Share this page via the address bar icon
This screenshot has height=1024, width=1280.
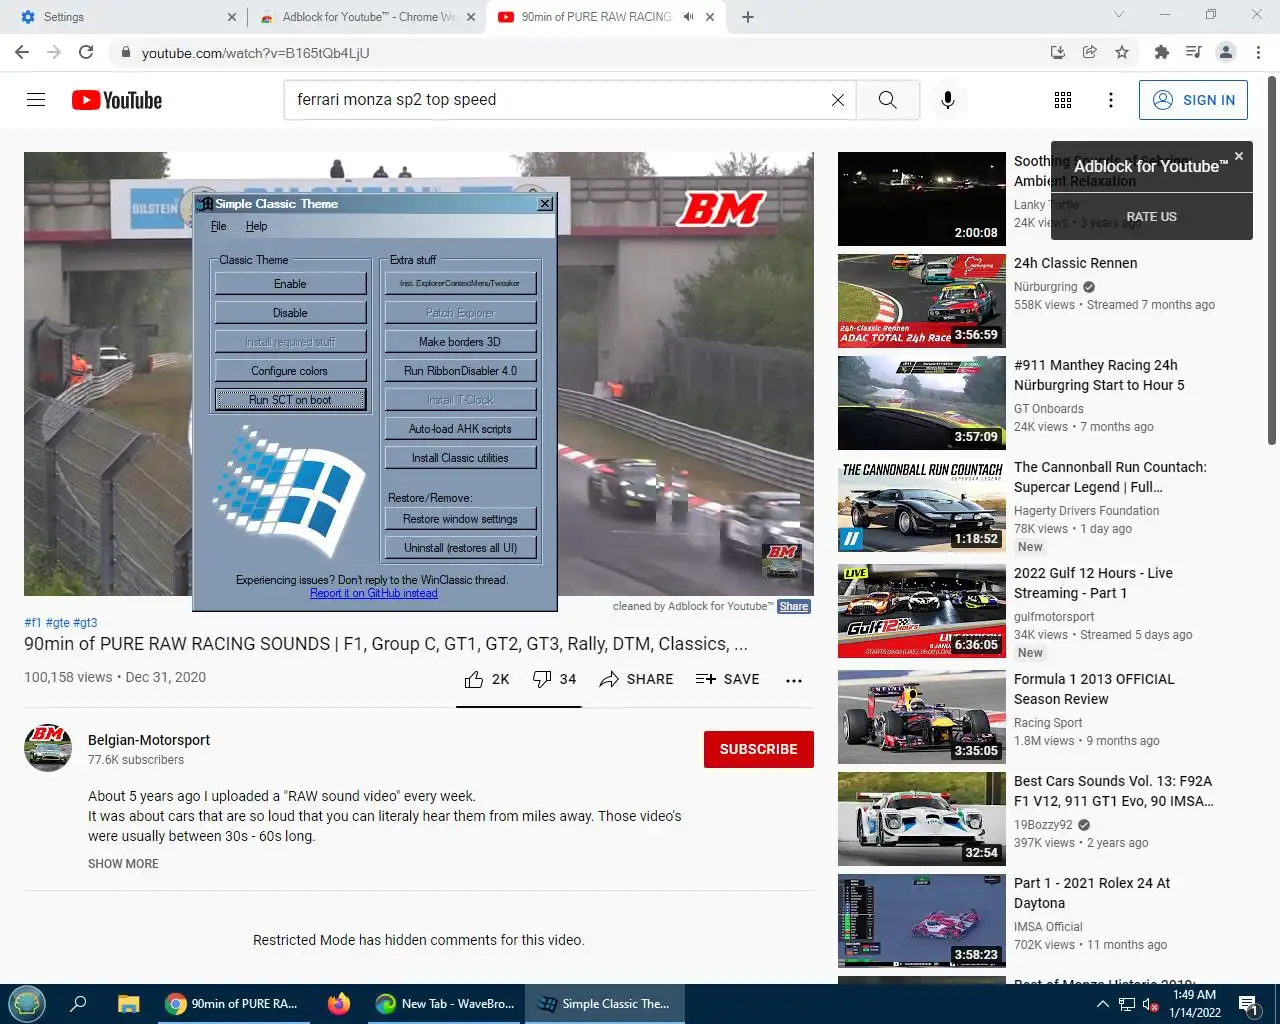[x=1090, y=52]
